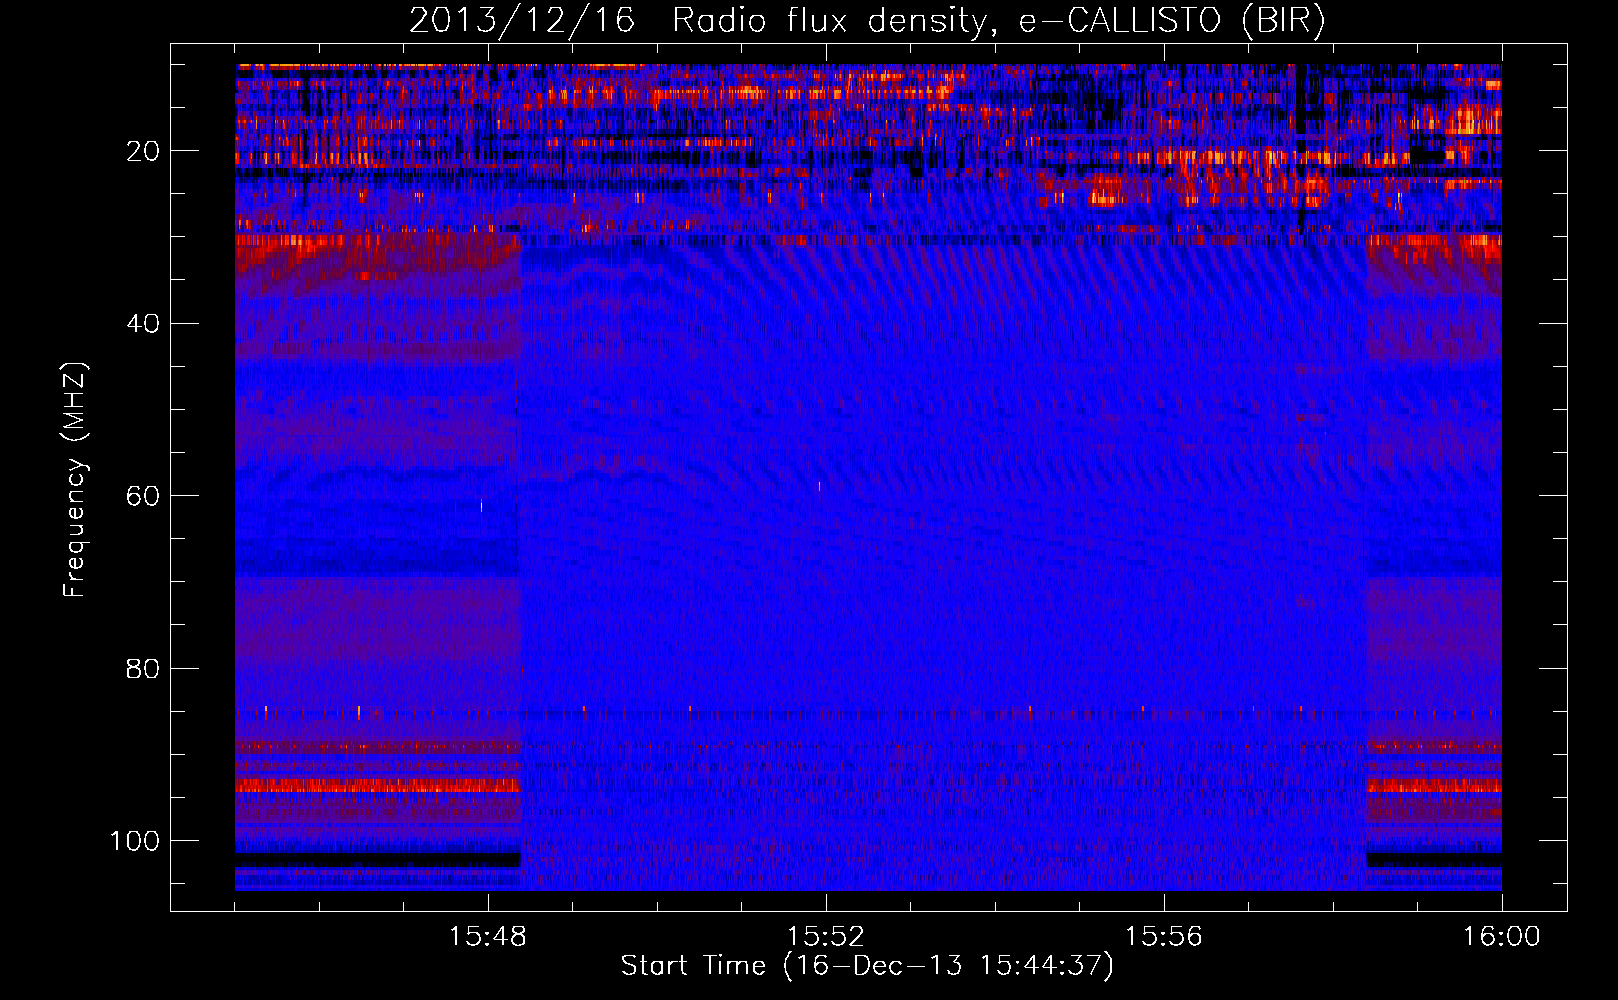Click the 80 frequency tick label

point(143,669)
